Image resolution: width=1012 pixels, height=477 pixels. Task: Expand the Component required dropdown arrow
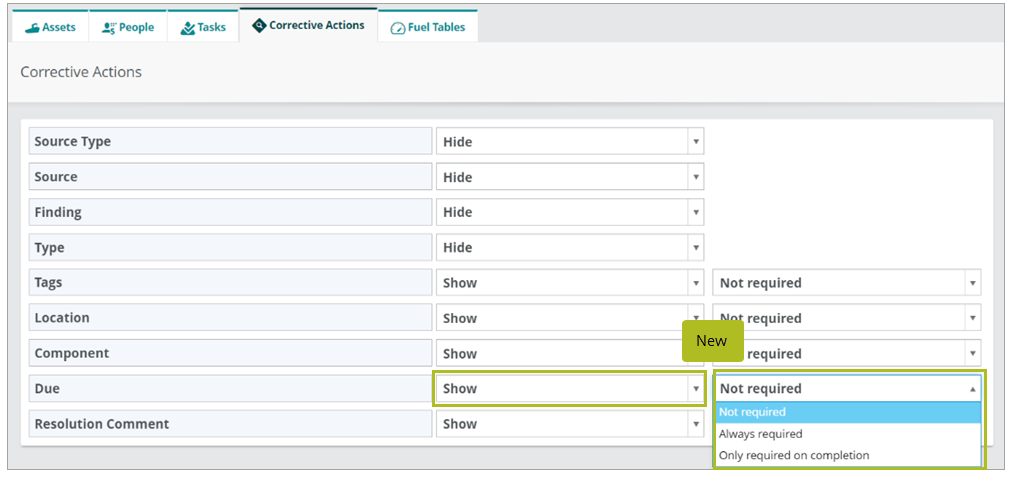972,354
